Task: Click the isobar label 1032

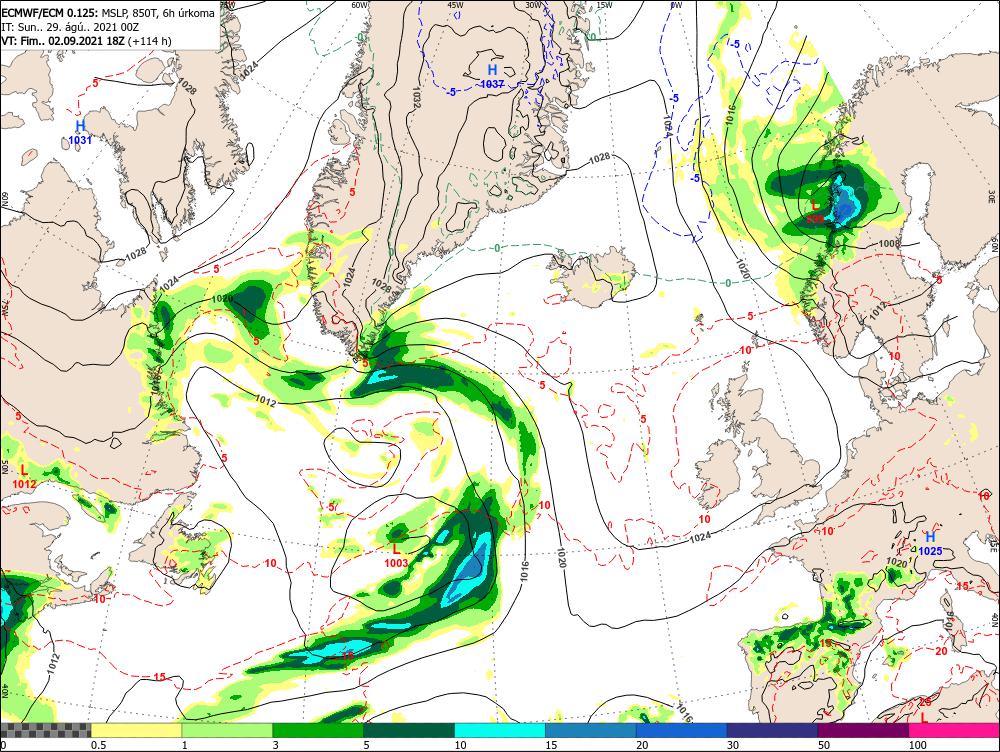Action: point(416,96)
